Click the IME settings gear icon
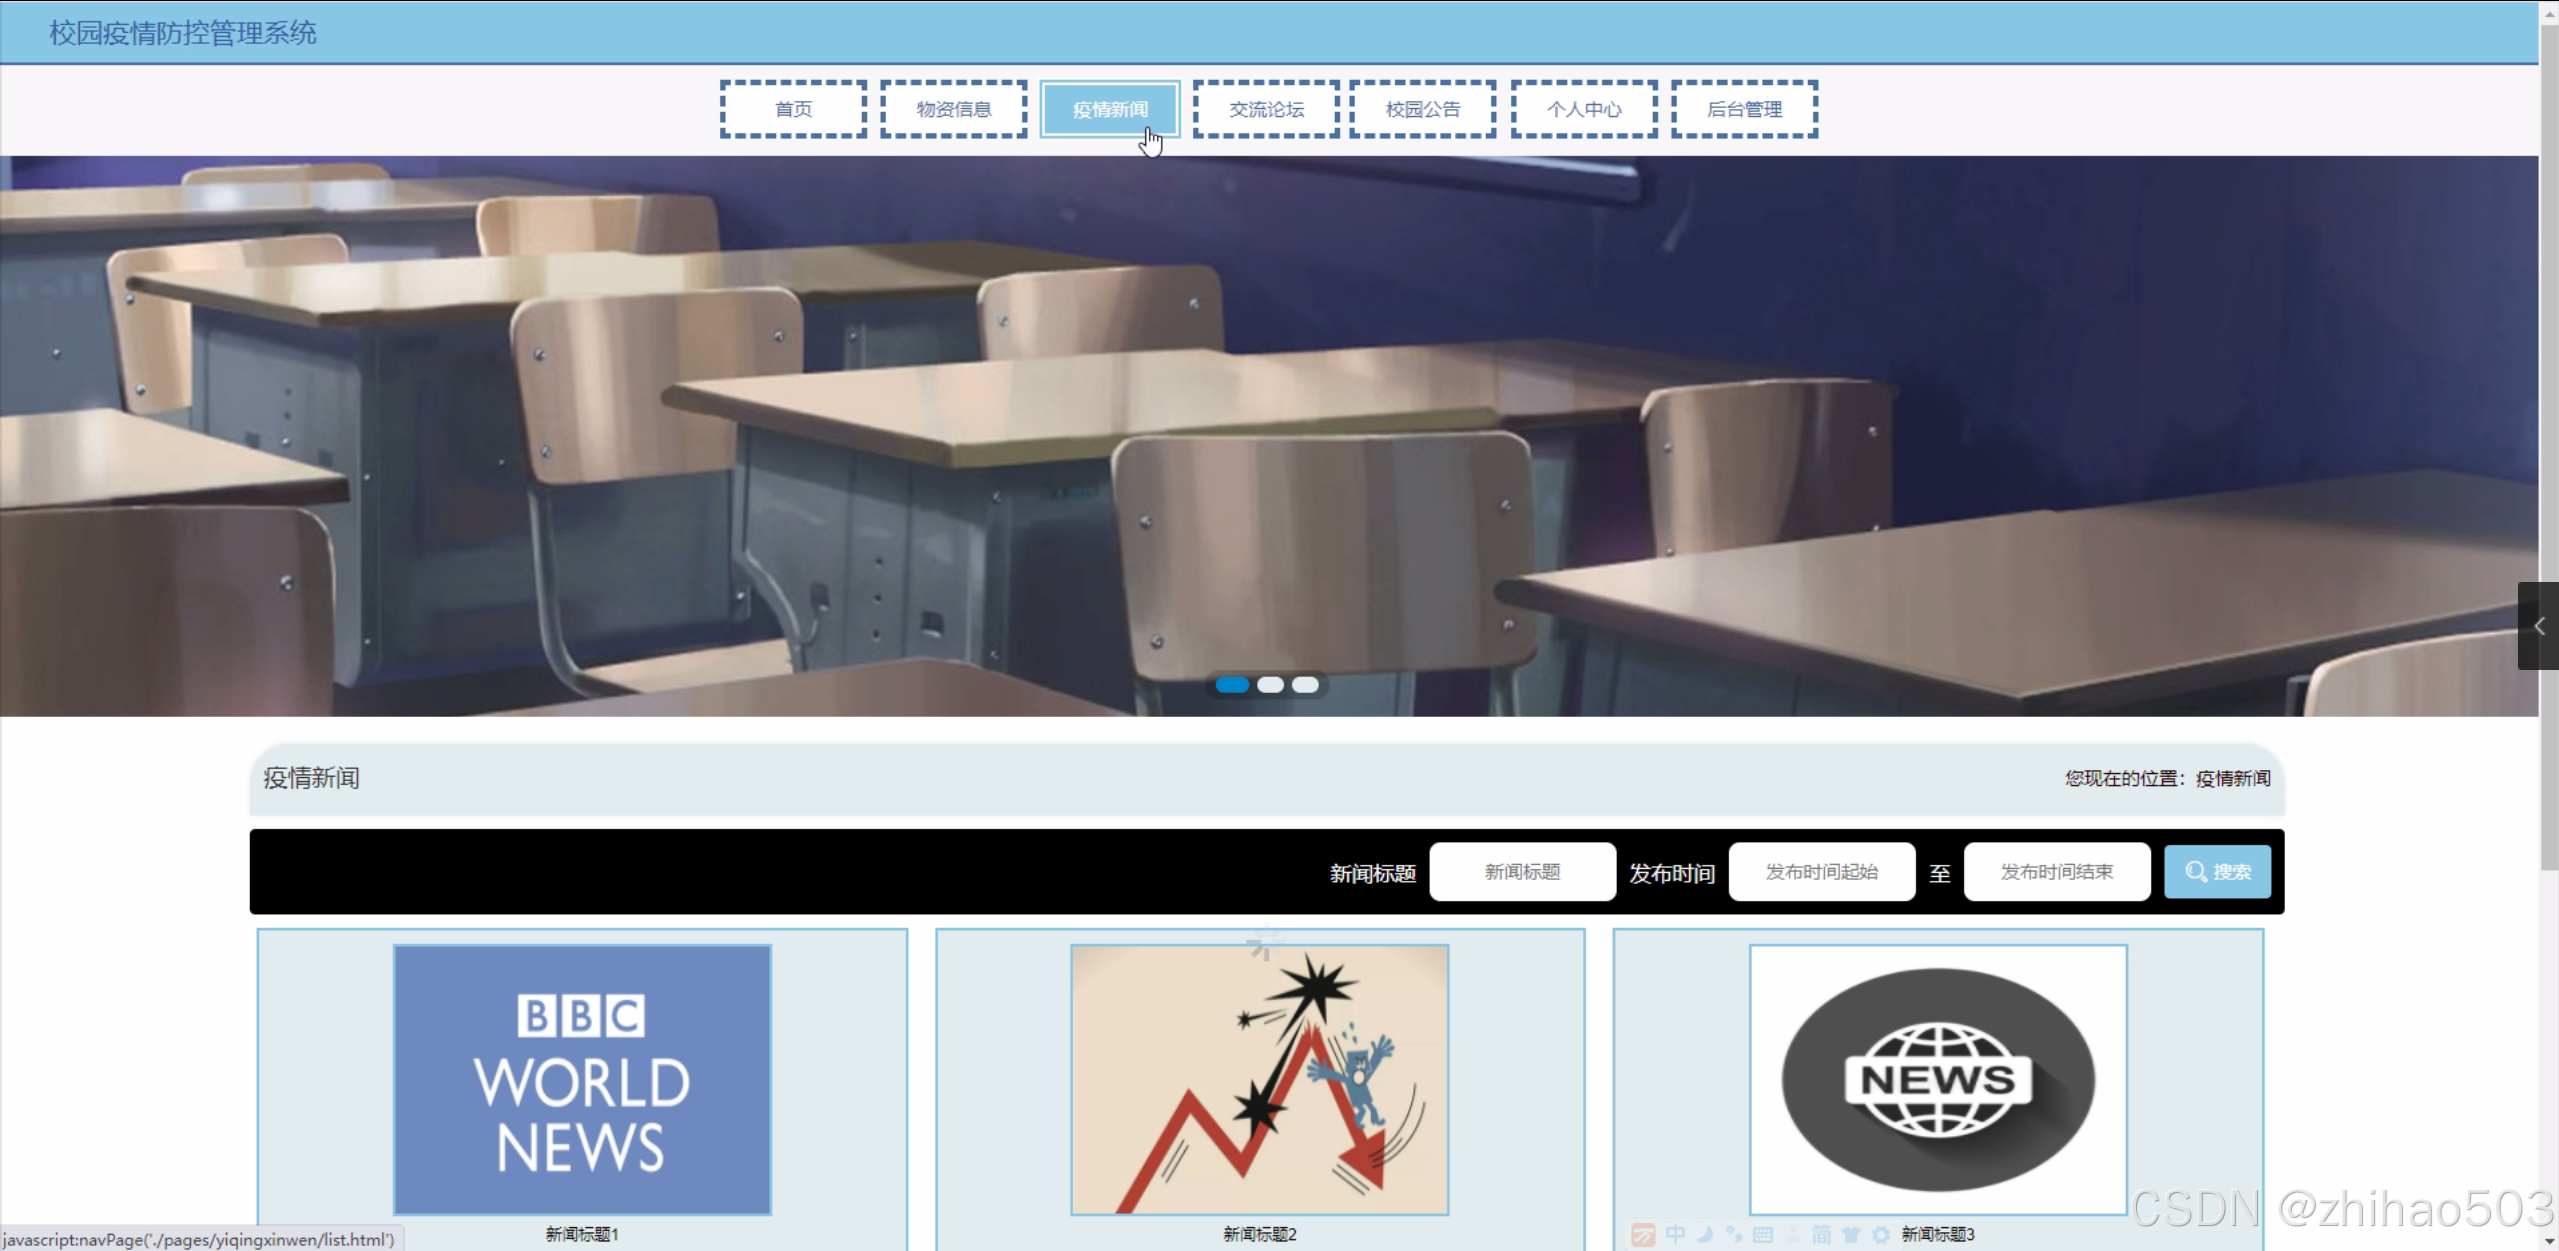Viewport: 2559px width, 1251px height. click(1881, 1235)
